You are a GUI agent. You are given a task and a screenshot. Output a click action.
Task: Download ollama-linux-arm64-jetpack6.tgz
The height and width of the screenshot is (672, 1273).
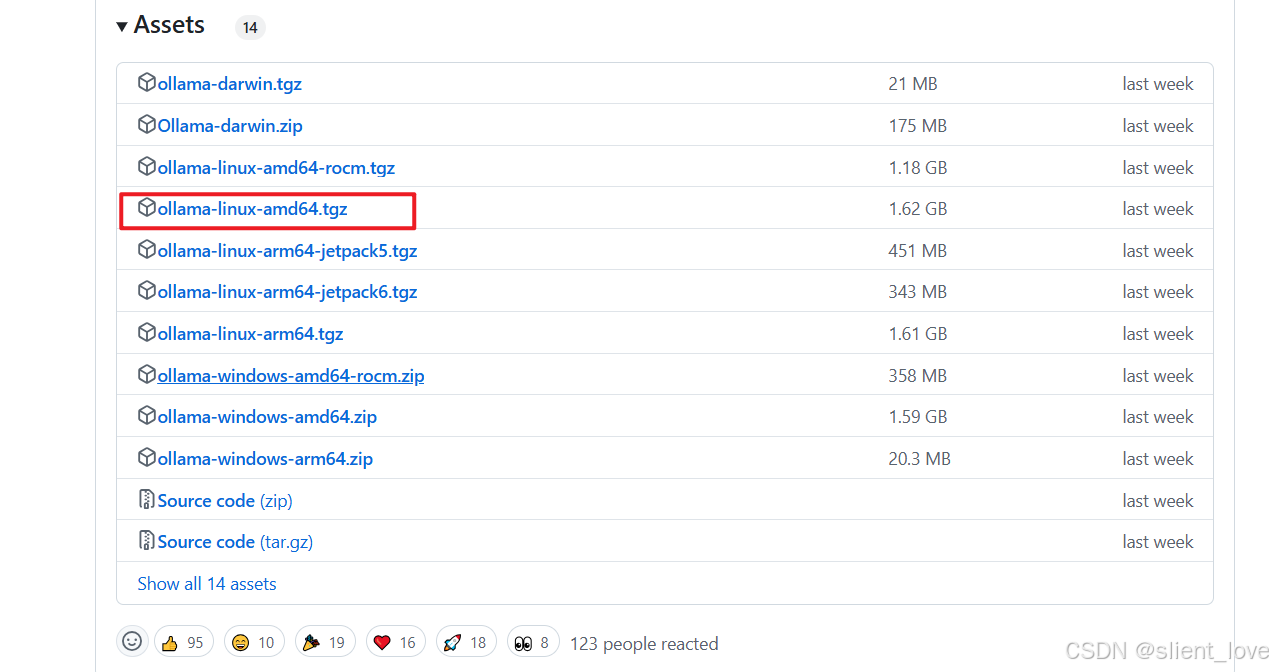(287, 292)
